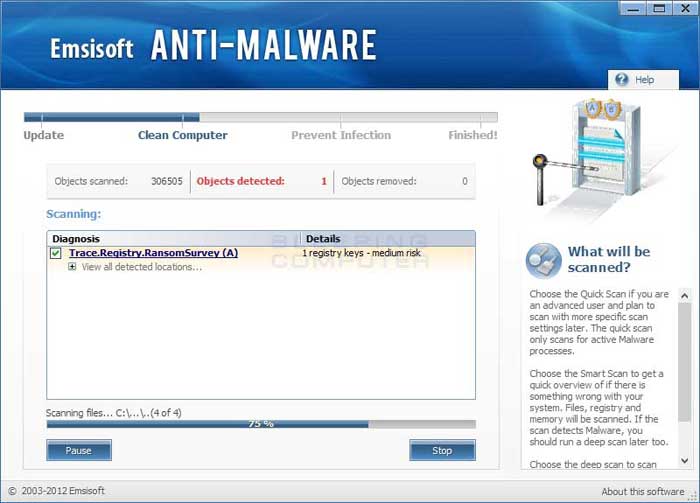Pause the running scan
Screen dimensions: 700x503
click(79, 450)
